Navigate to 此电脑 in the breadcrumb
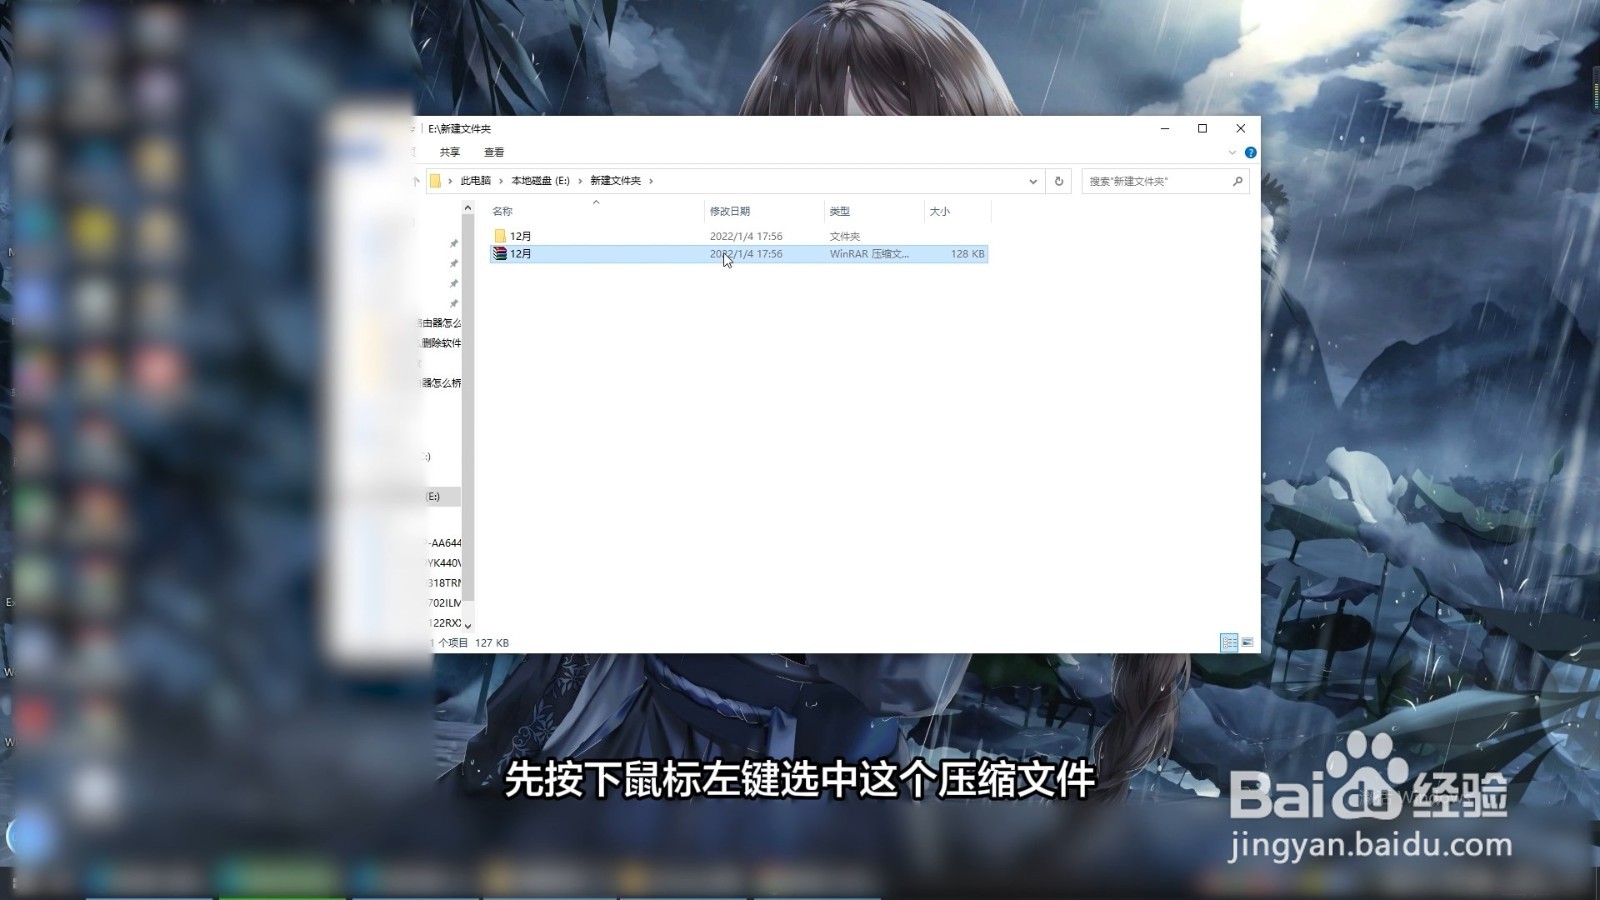 [476, 181]
